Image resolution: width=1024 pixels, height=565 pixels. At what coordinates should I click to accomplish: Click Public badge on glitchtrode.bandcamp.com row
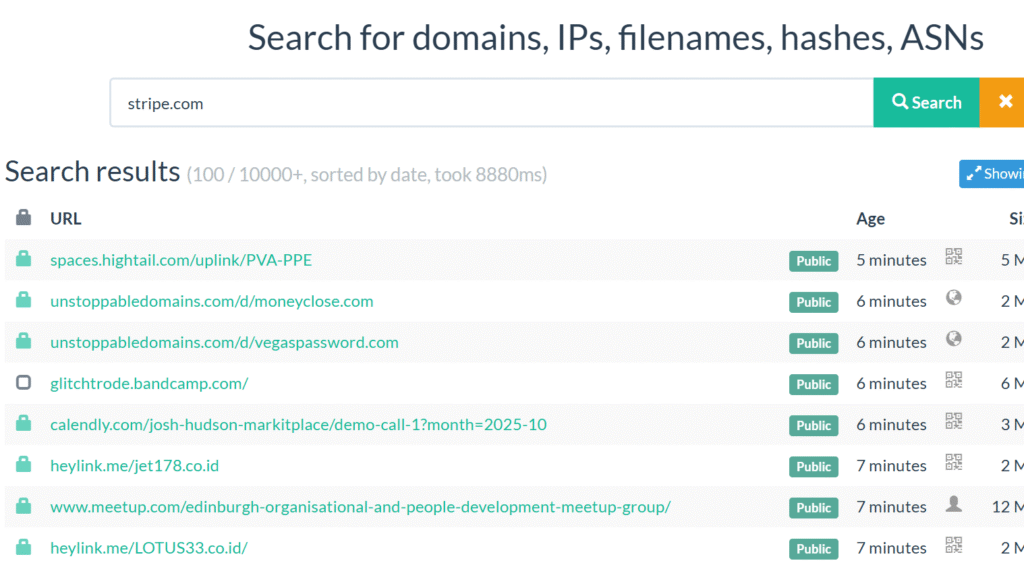813,384
